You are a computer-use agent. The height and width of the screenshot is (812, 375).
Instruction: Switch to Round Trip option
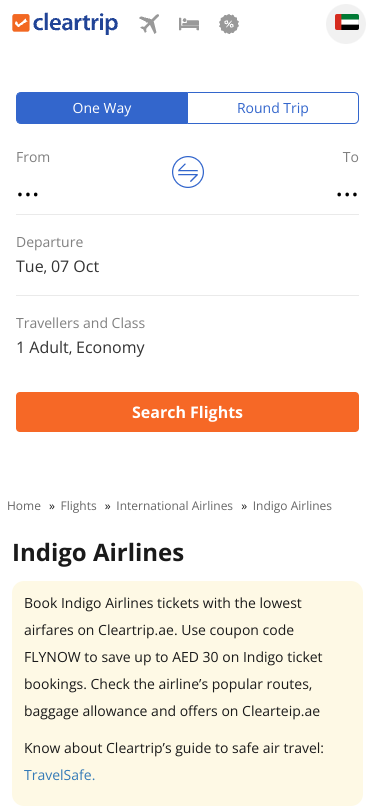click(273, 108)
